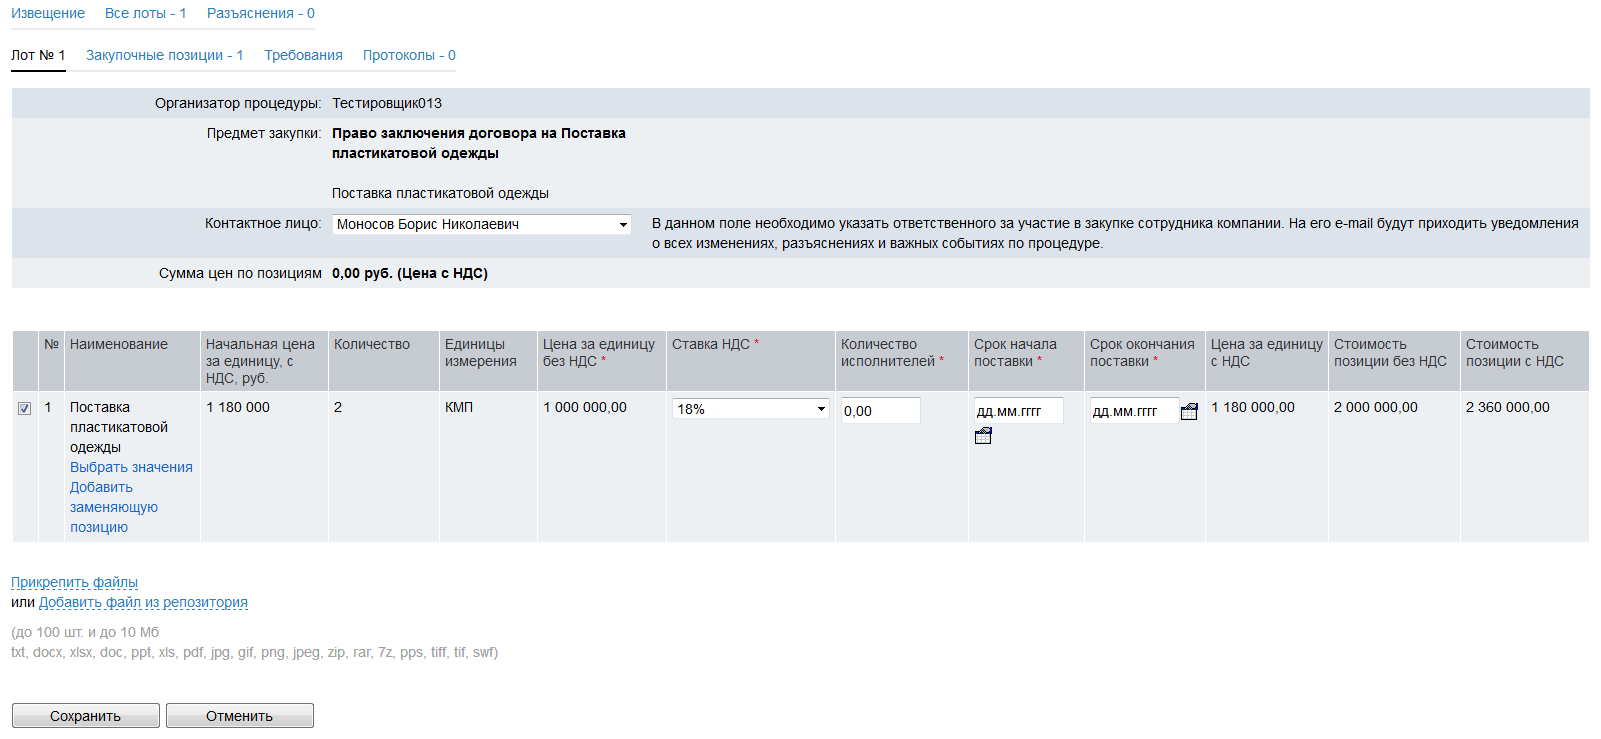Expand the 18% VAT rate dropdown
Screen dimensions: 1601x739
[750, 409]
